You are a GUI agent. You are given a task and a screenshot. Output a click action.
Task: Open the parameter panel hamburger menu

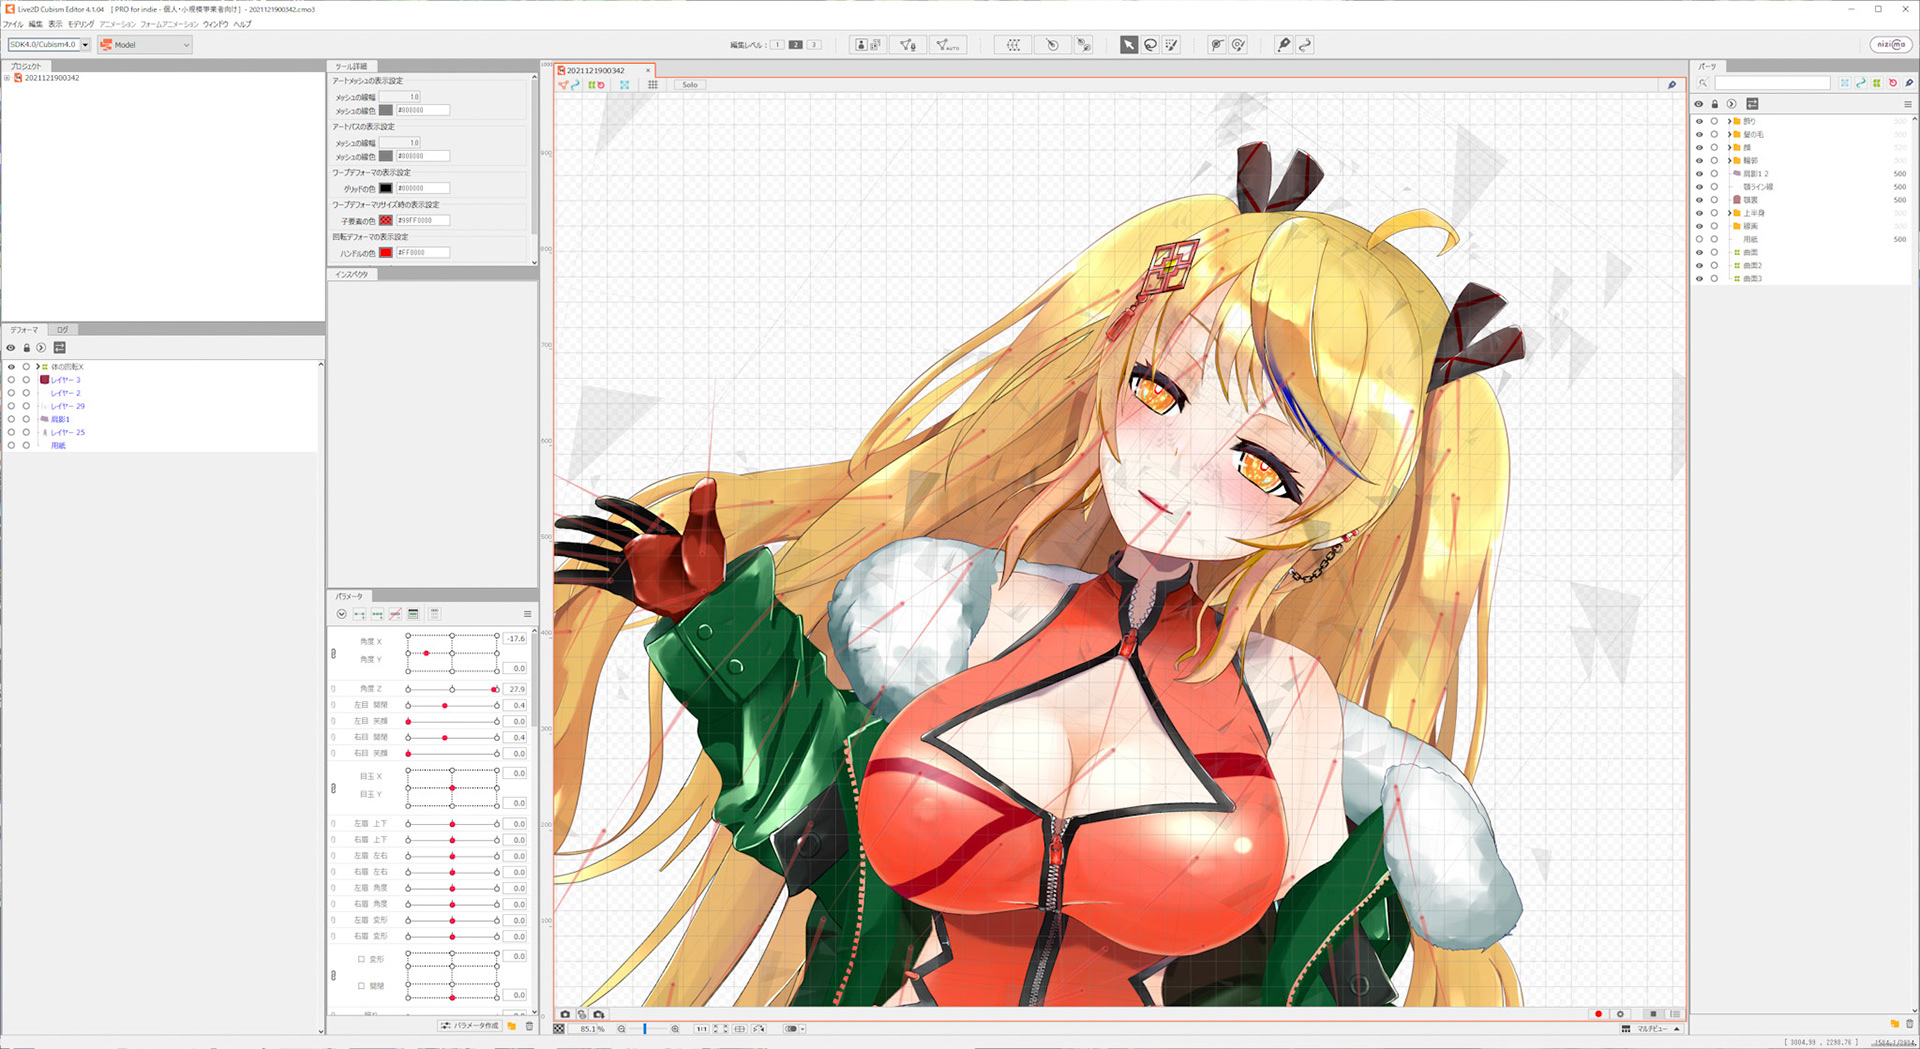point(527,614)
